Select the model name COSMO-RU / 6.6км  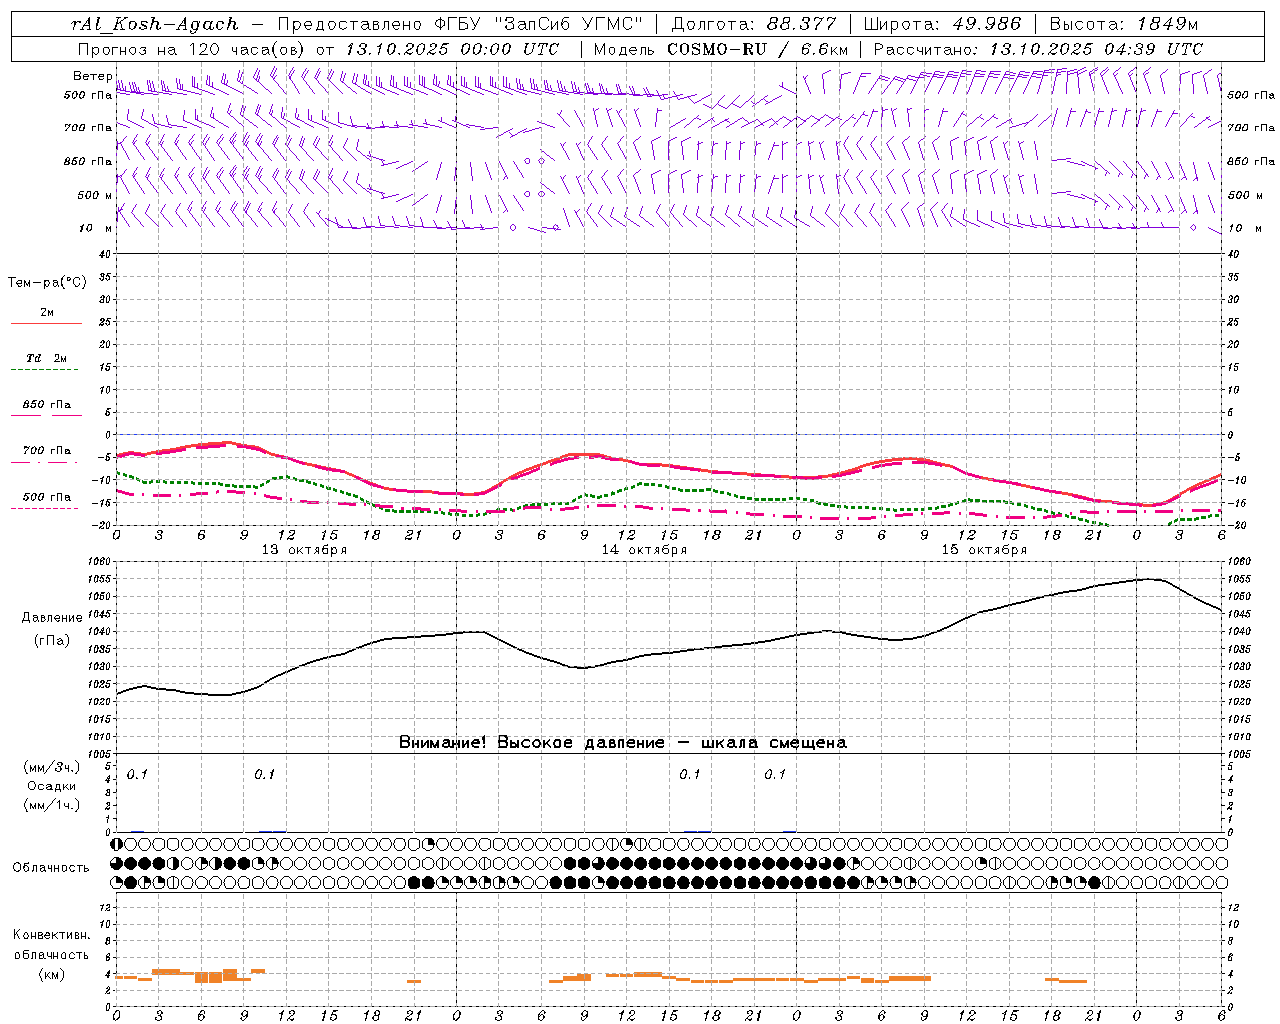click(758, 49)
